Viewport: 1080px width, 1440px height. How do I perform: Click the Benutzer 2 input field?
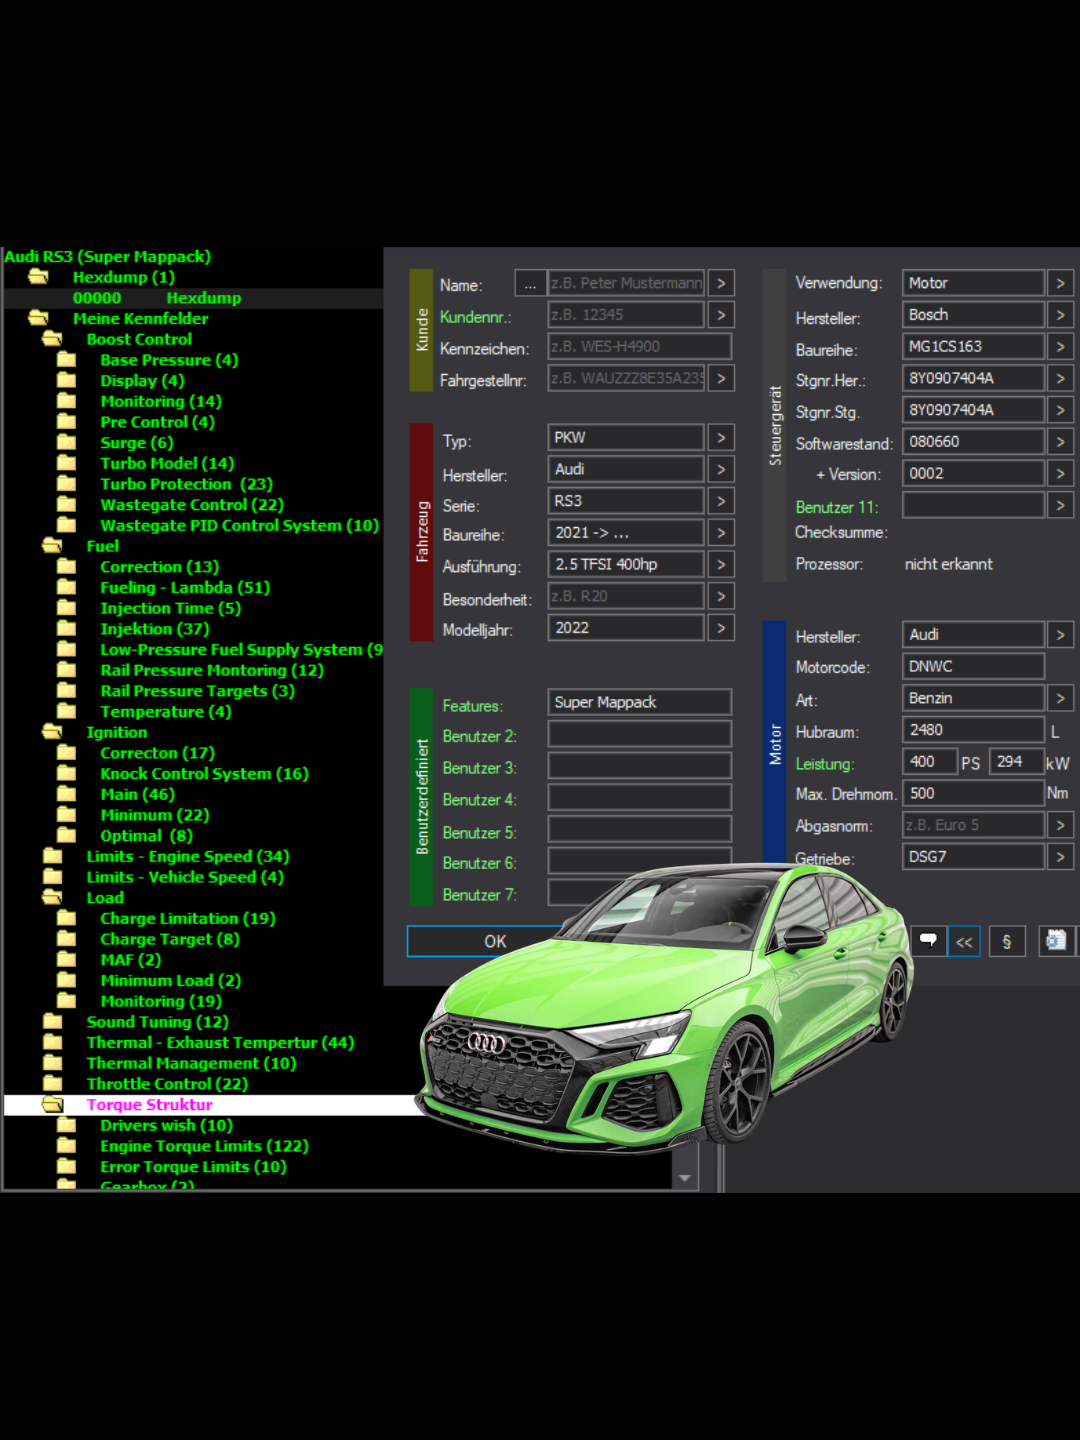639,733
